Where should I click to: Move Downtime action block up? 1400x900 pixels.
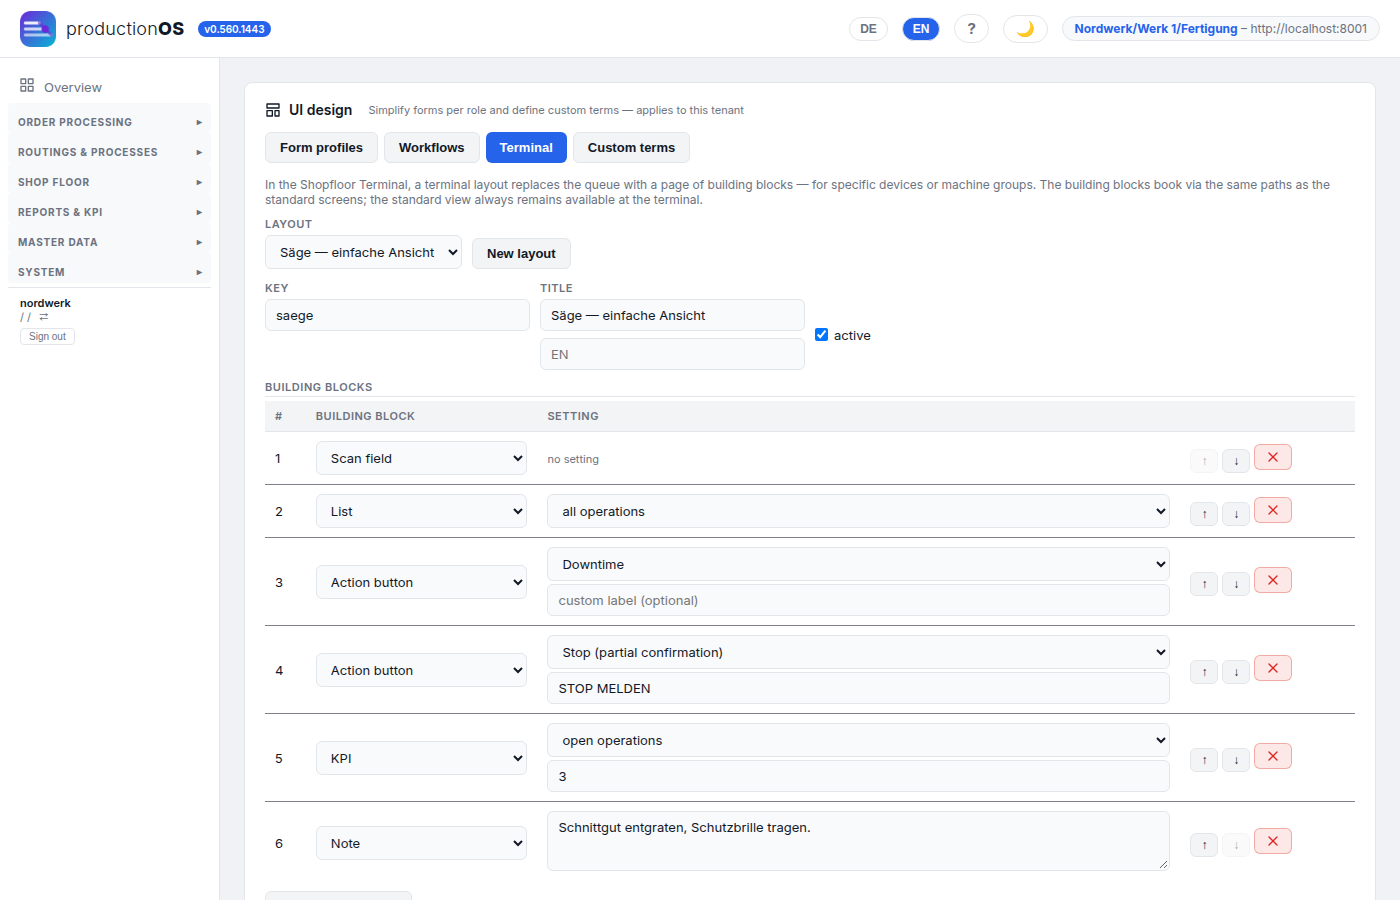tap(1204, 584)
